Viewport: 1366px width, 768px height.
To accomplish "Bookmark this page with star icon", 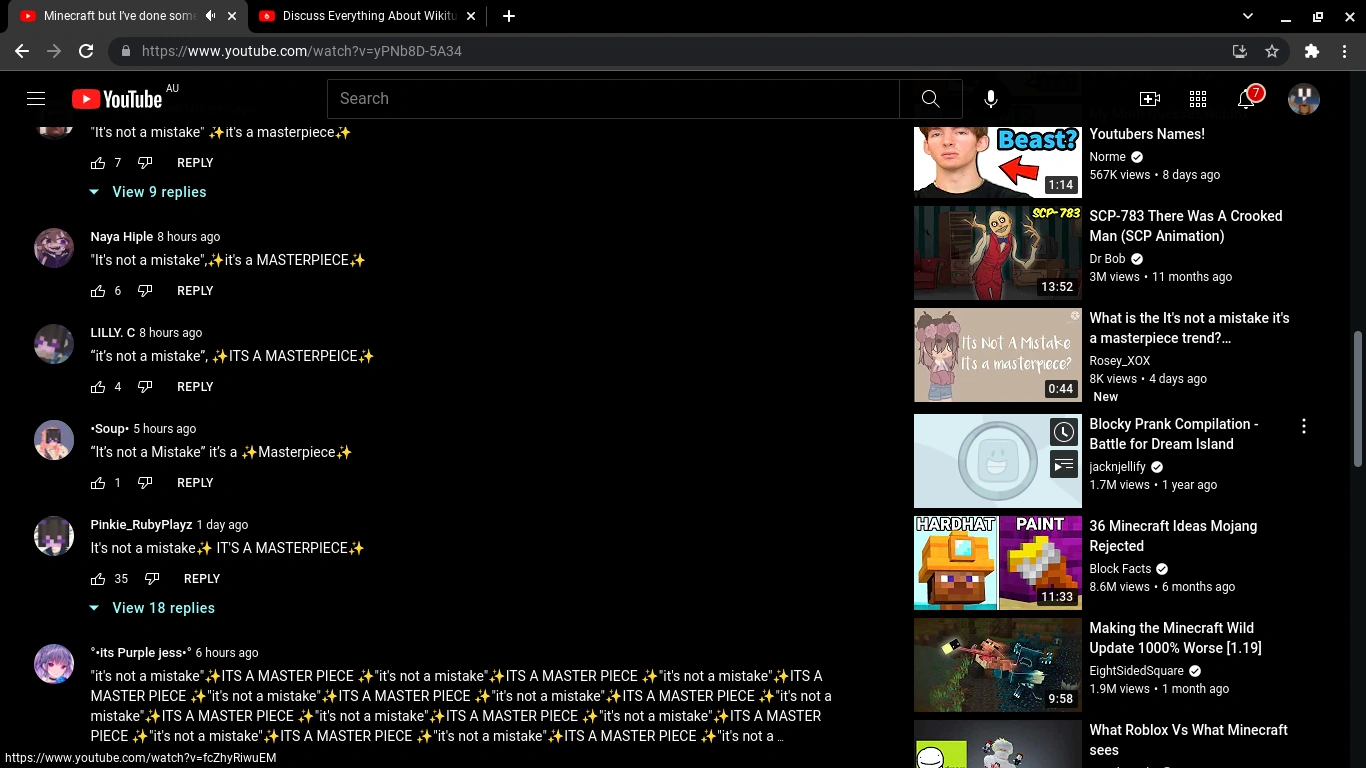I will pyautogui.click(x=1272, y=51).
